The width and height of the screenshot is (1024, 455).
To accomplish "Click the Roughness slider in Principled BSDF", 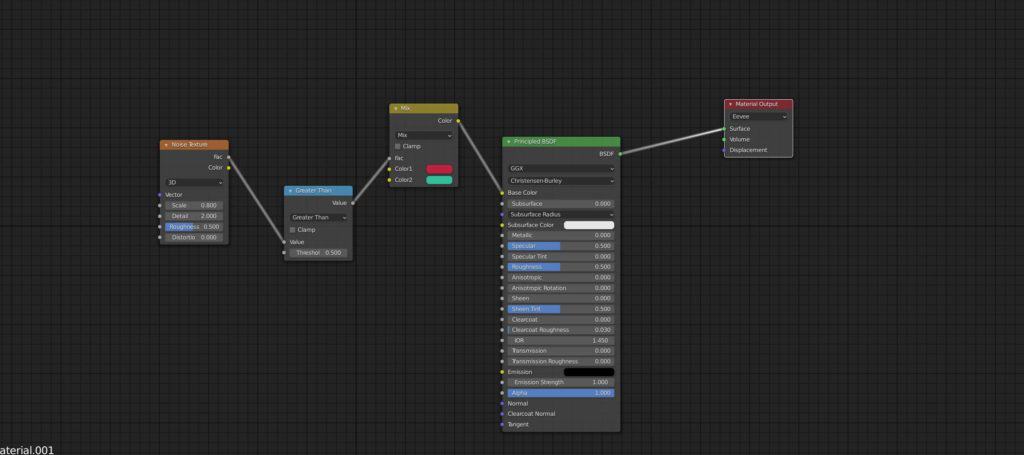I will coord(561,267).
